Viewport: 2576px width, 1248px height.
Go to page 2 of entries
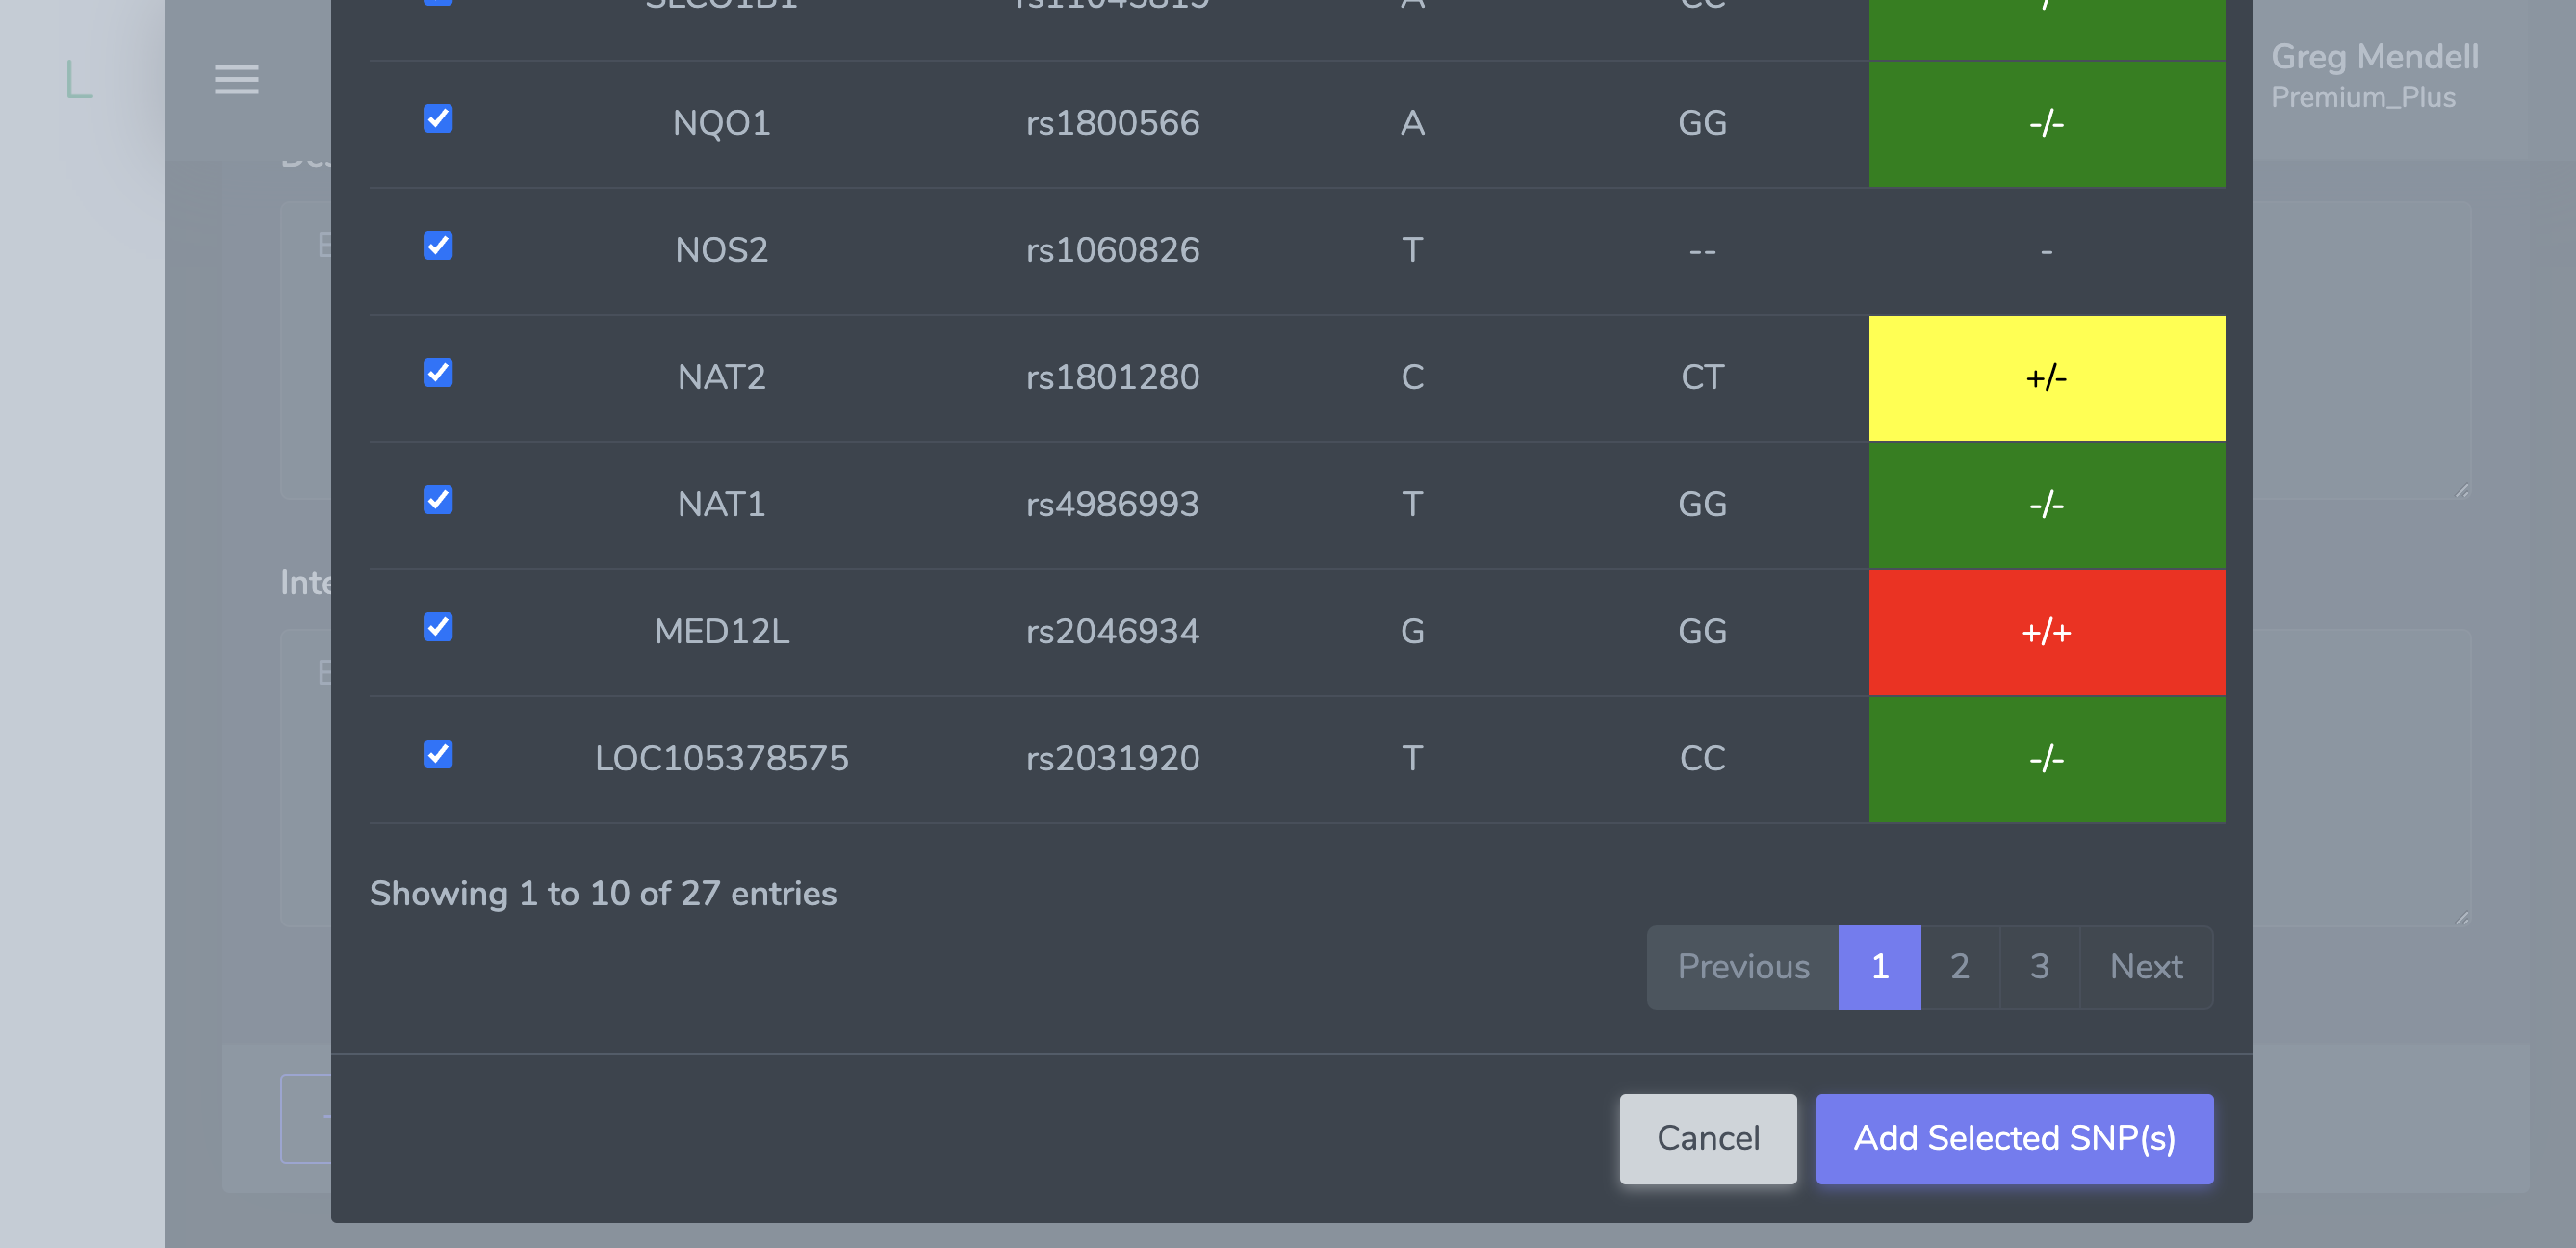1959,967
